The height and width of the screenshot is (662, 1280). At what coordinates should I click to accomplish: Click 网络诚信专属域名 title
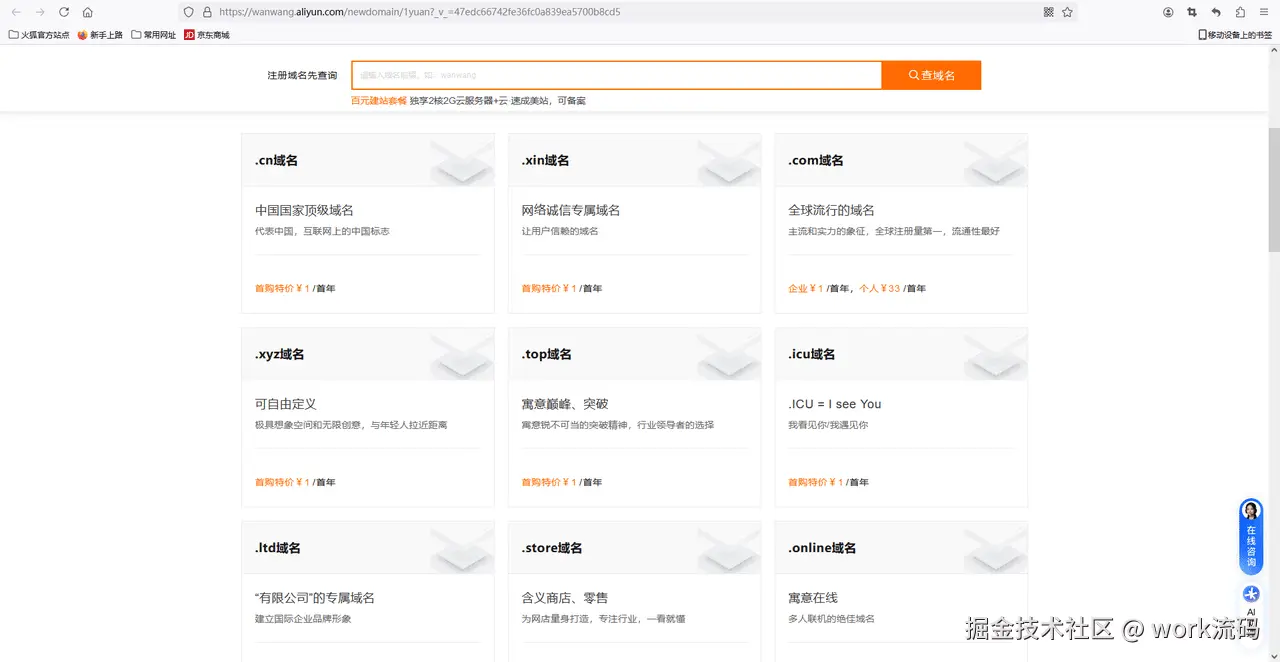(570, 210)
